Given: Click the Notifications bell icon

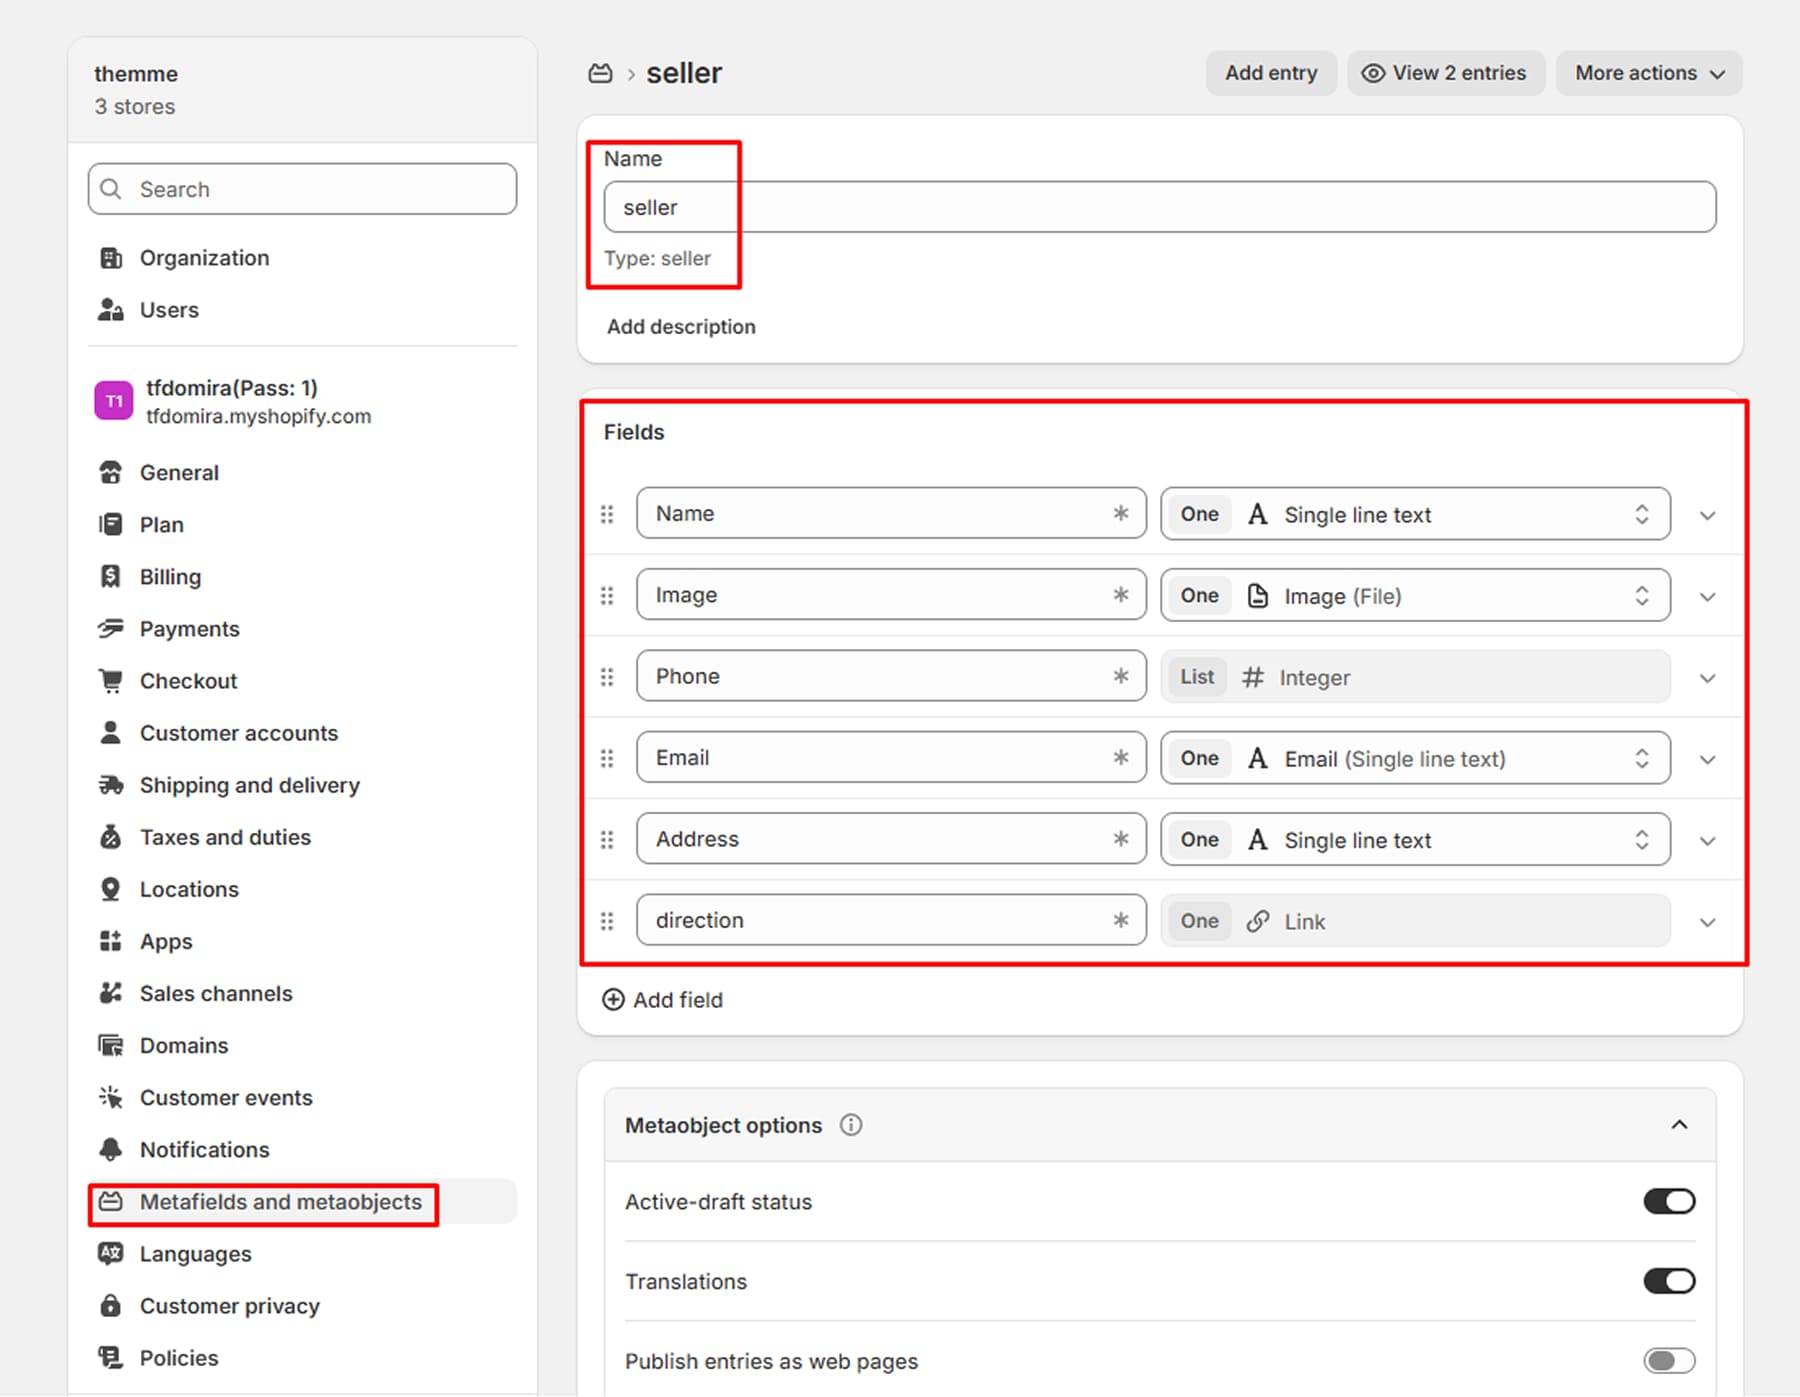Looking at the screenshot, I should tap(111, 1149).
